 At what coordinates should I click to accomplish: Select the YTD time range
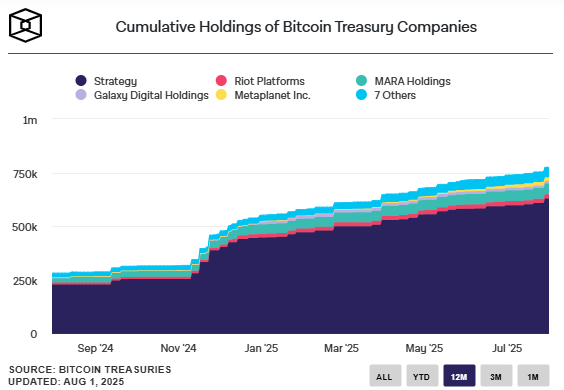pyautogui.click(x=422, y=376)
